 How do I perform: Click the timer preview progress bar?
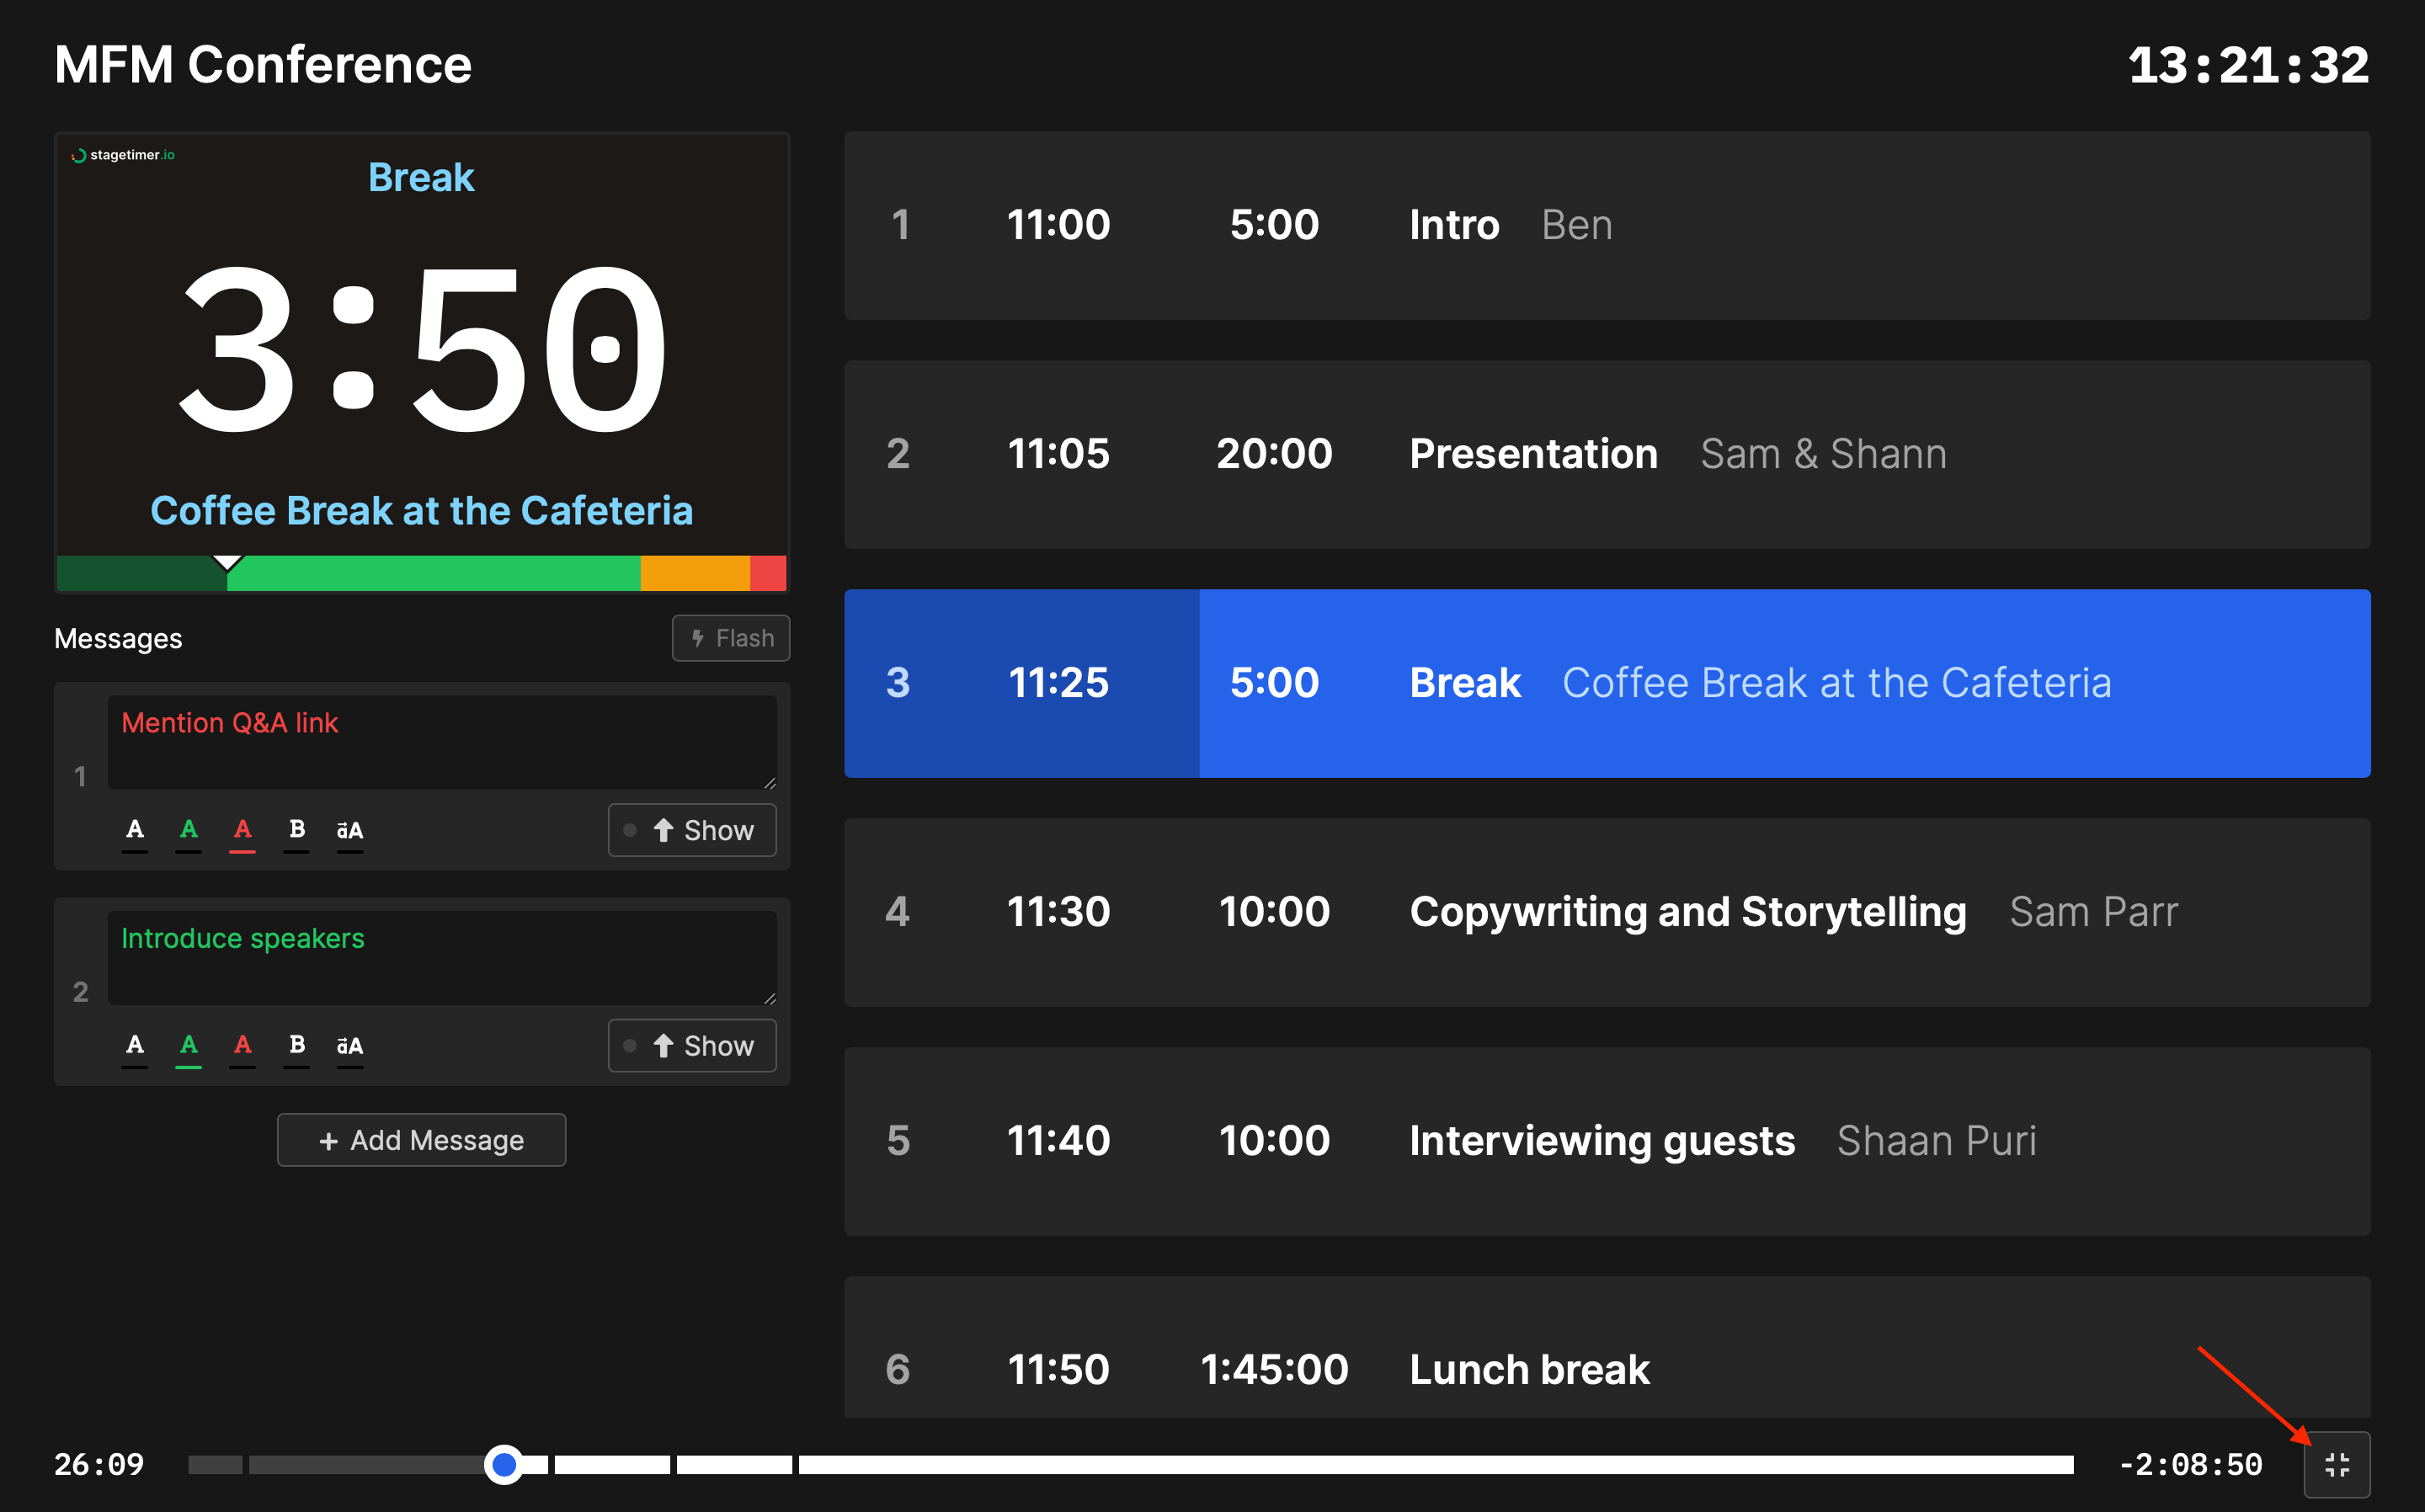tap(421, 574)
